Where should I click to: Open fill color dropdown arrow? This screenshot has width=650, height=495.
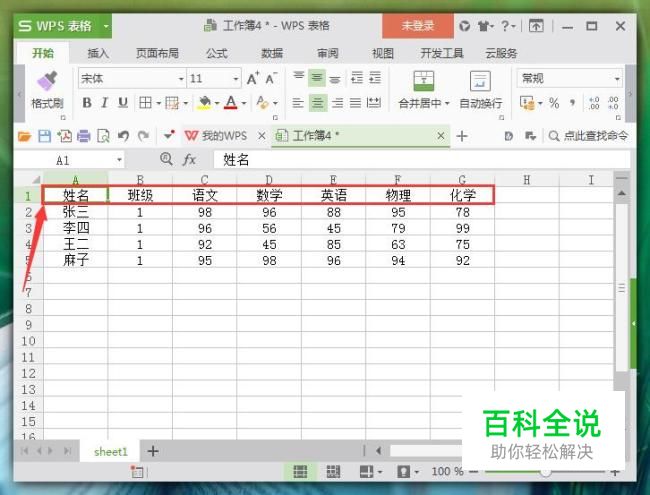tap(217, 103)
